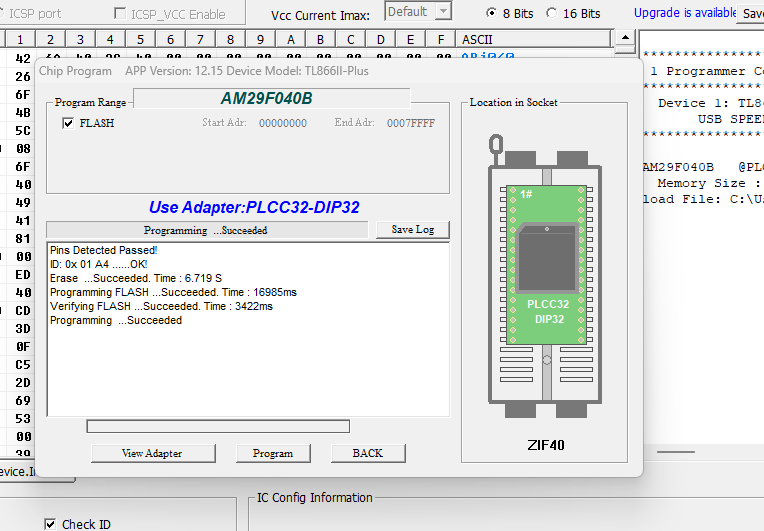Image resolution: width=764 pixels, height=531 pixels.
Task: Open the Upgrade is available link
Action: [683, 13]
